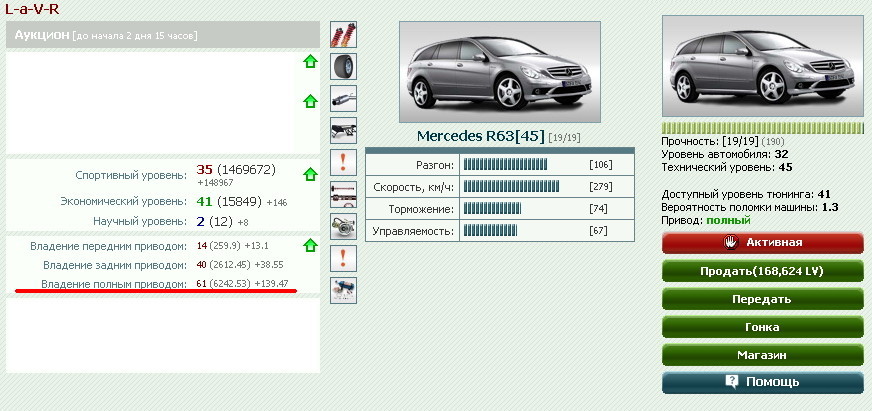
Task: Click the exclamation icon below the turbocharger
Action: [344, 258]
